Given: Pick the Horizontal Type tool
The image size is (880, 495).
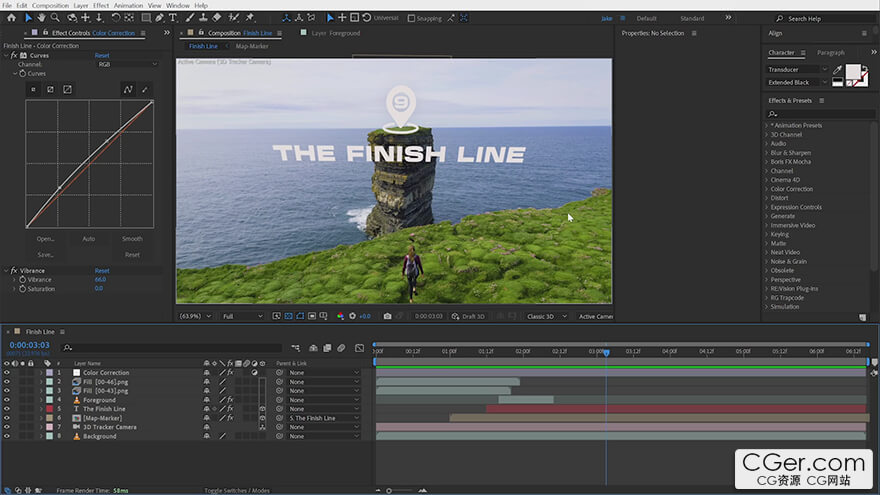Looking at the screenshot, I should coord(174,18).
